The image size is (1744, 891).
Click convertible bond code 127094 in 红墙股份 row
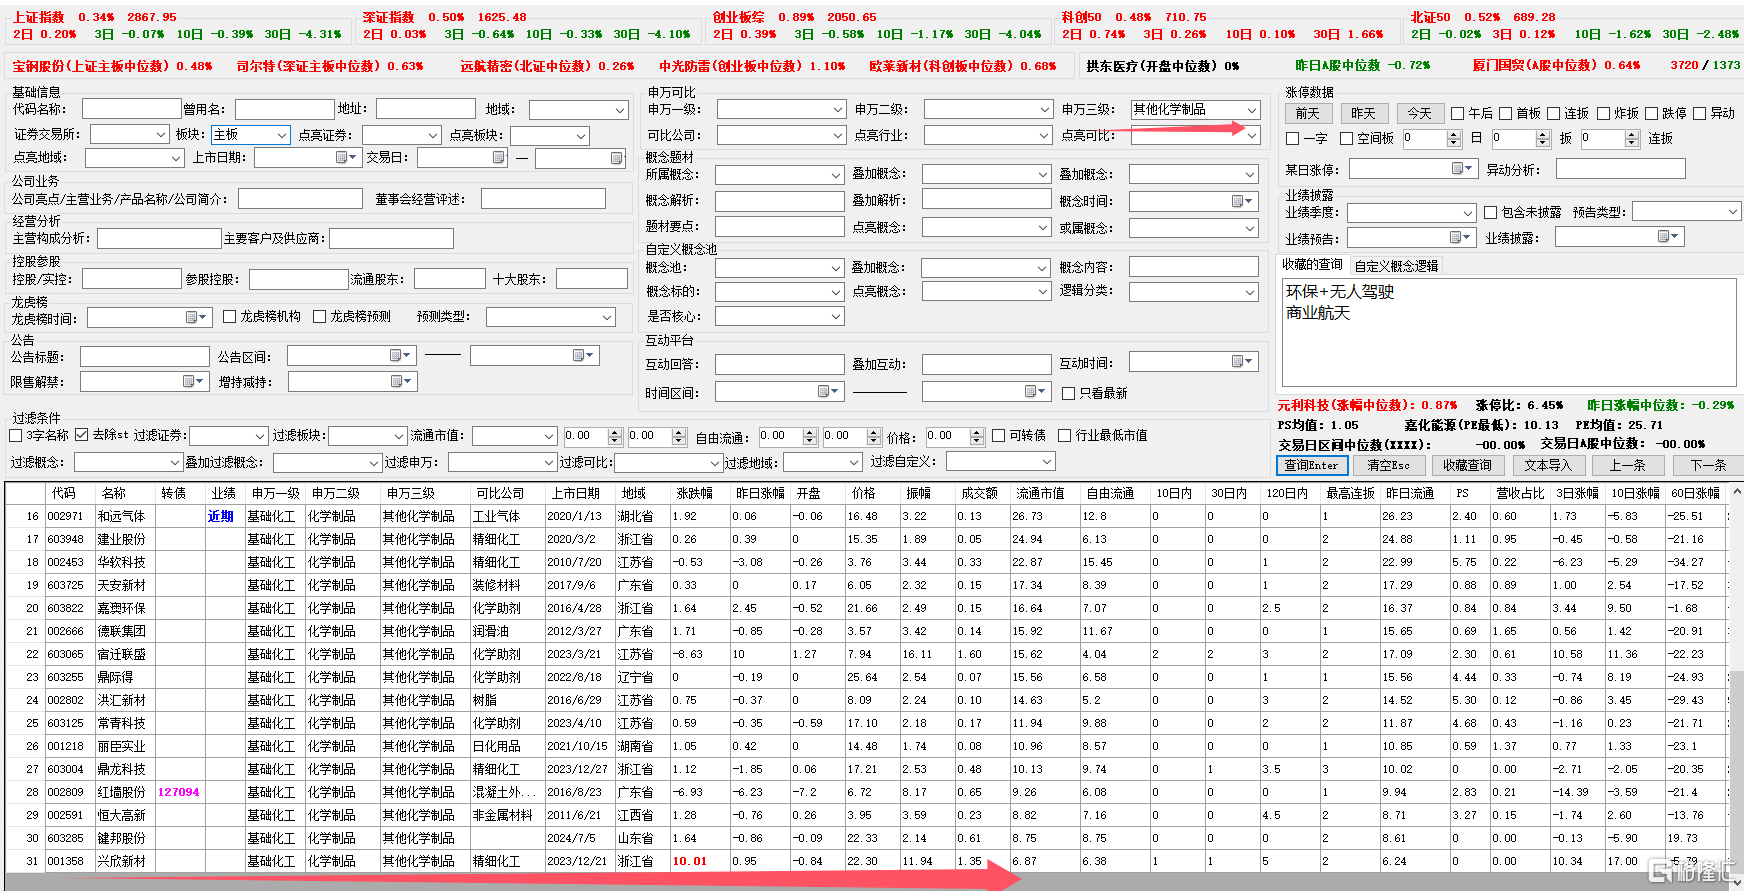[178, 792]
